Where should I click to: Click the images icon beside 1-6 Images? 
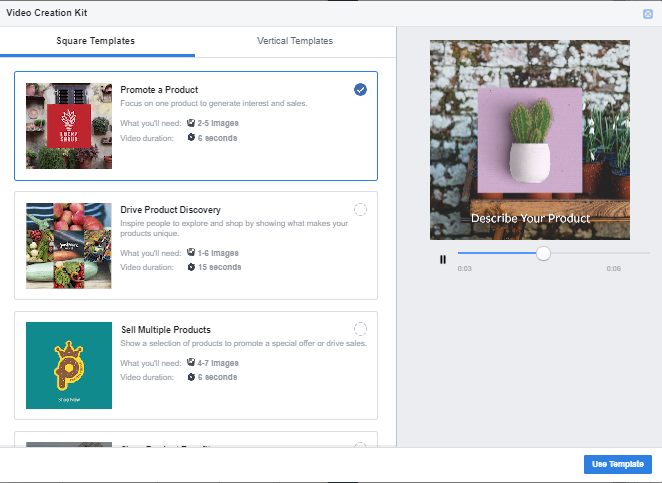[x=191, y=252]
